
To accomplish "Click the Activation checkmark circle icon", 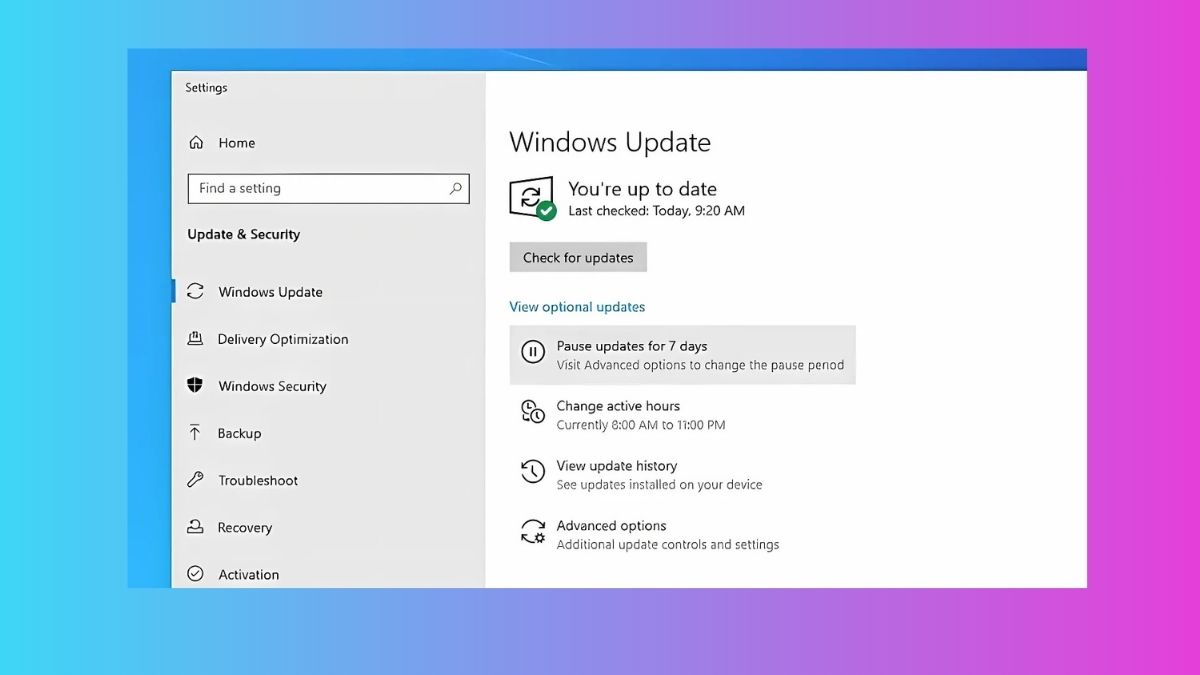I will point(196,574).
